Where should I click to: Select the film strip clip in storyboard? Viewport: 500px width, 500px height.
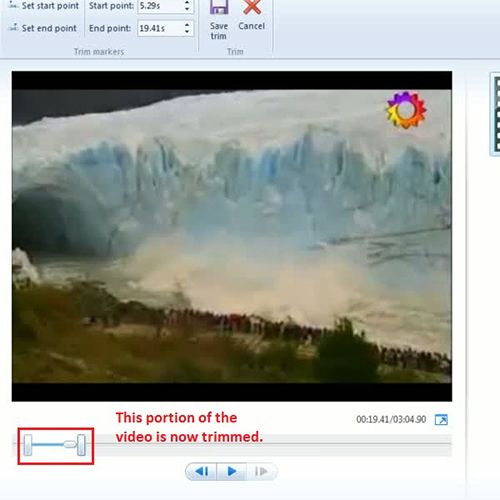coord(496,114)
